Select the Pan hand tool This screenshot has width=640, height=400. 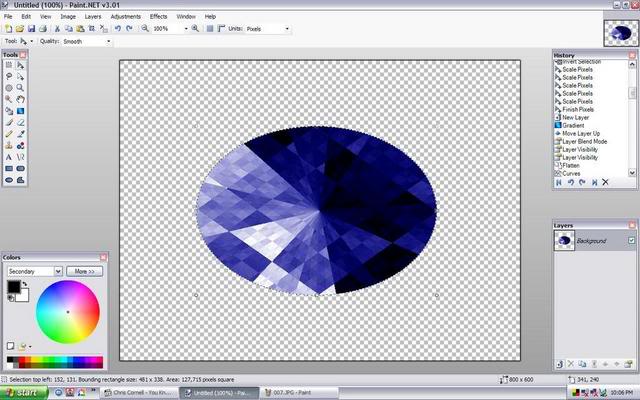click(x=20, y=99)
